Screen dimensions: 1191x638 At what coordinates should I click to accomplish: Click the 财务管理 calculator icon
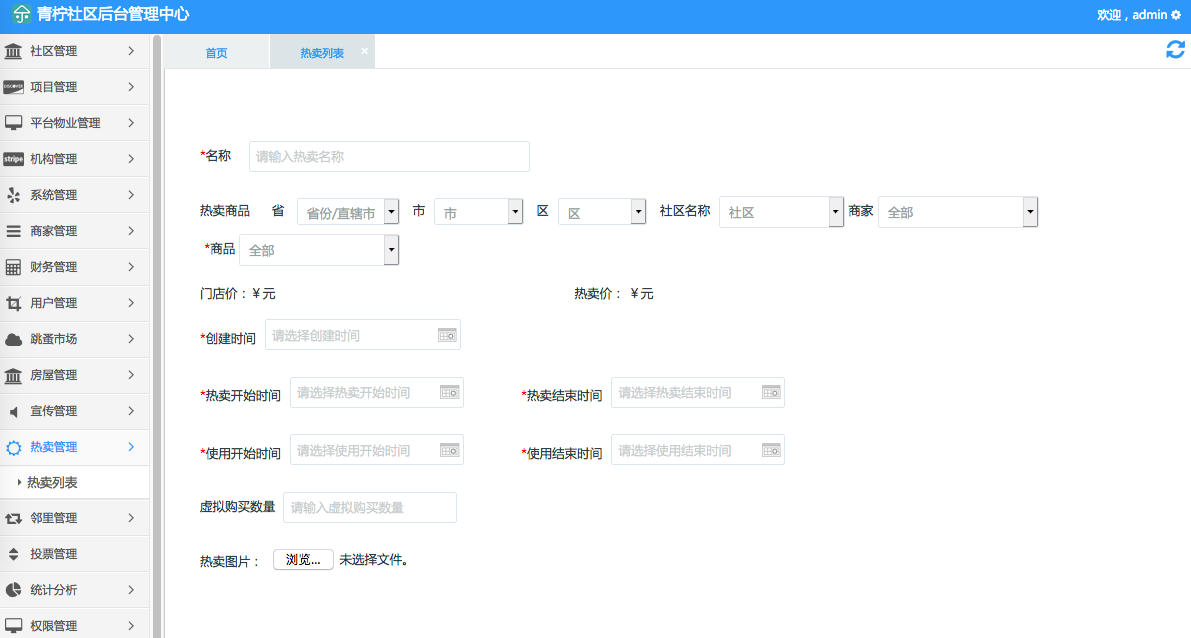click(x=13, y=267)
